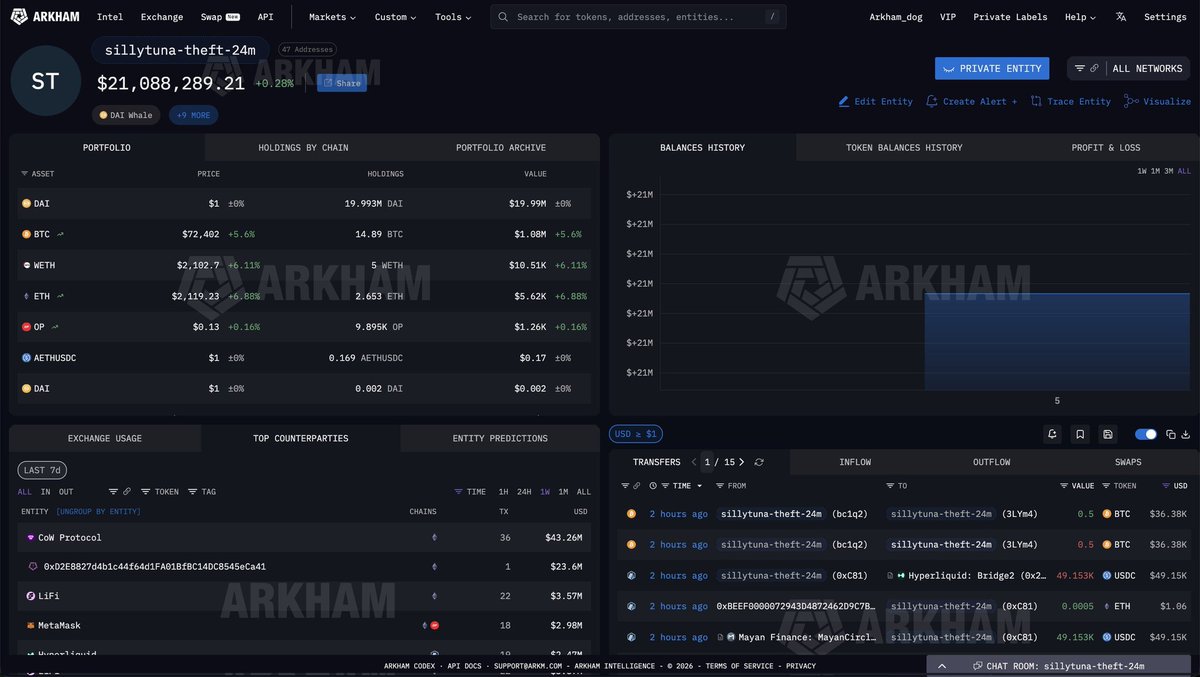Open the ENTITY PREDICTIONS tab
This screenshot has height=677, width=1200.
(500, 438)
